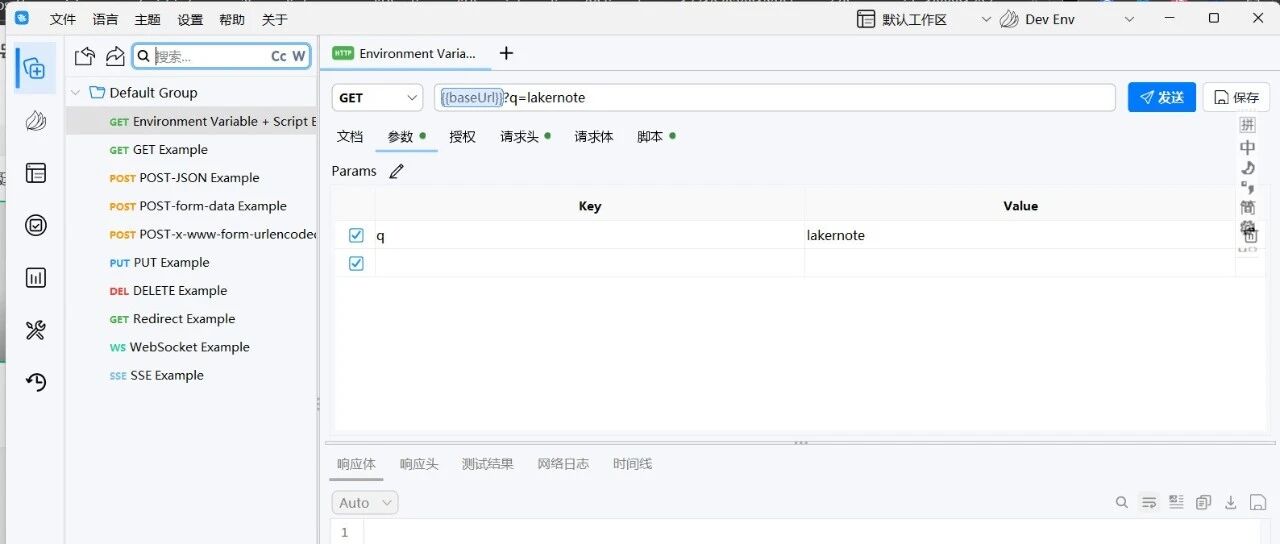Switch to the 响应头 response tab
Viewport: 1280px width, 544px height.
[419, 464]
